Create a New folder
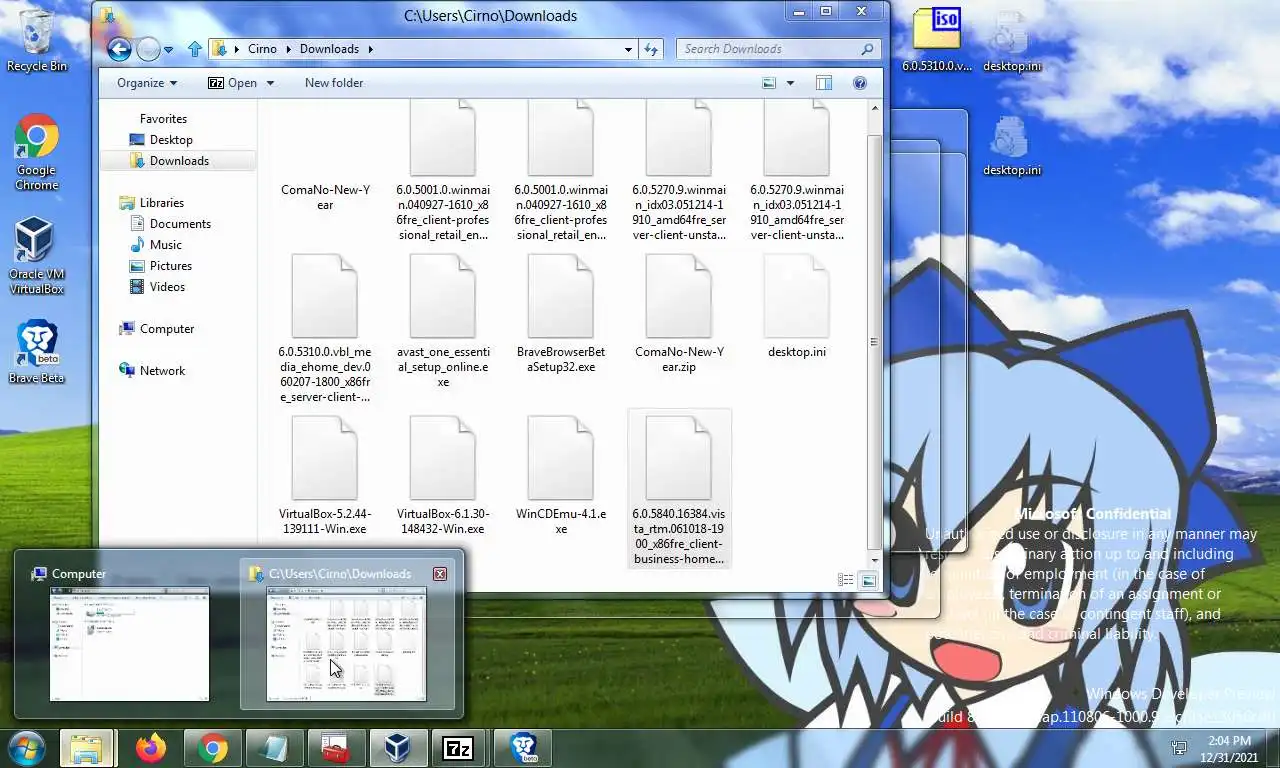 [334, 83]
